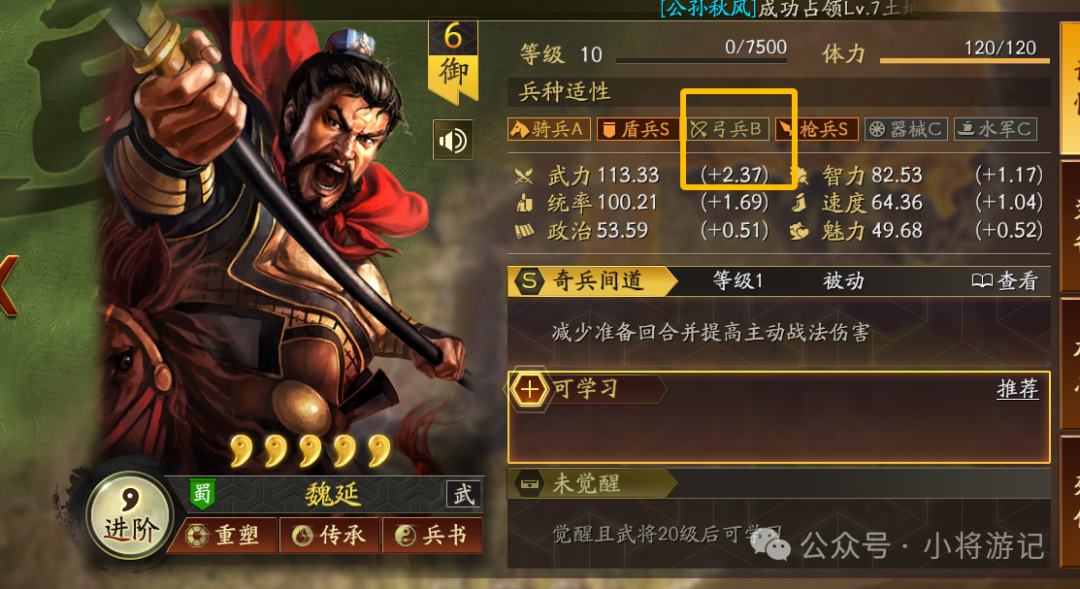
Task: Tap the 进阶 round advance icon
Action: click(129, 515)
